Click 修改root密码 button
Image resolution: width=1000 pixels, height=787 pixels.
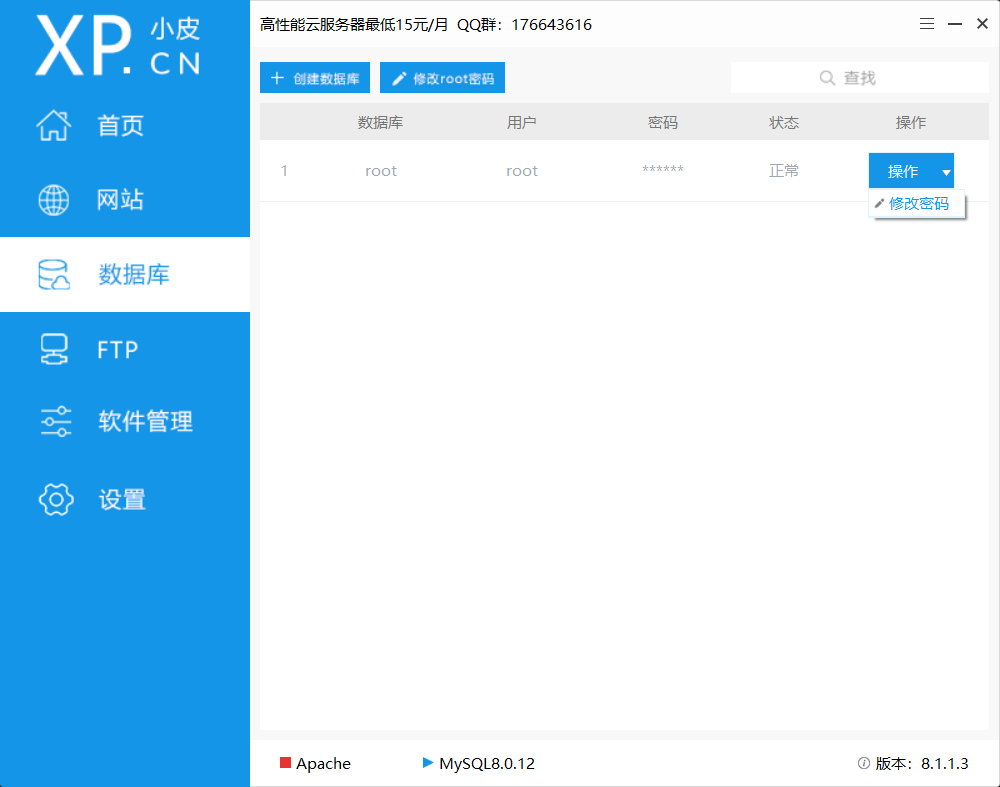[443, 78]
